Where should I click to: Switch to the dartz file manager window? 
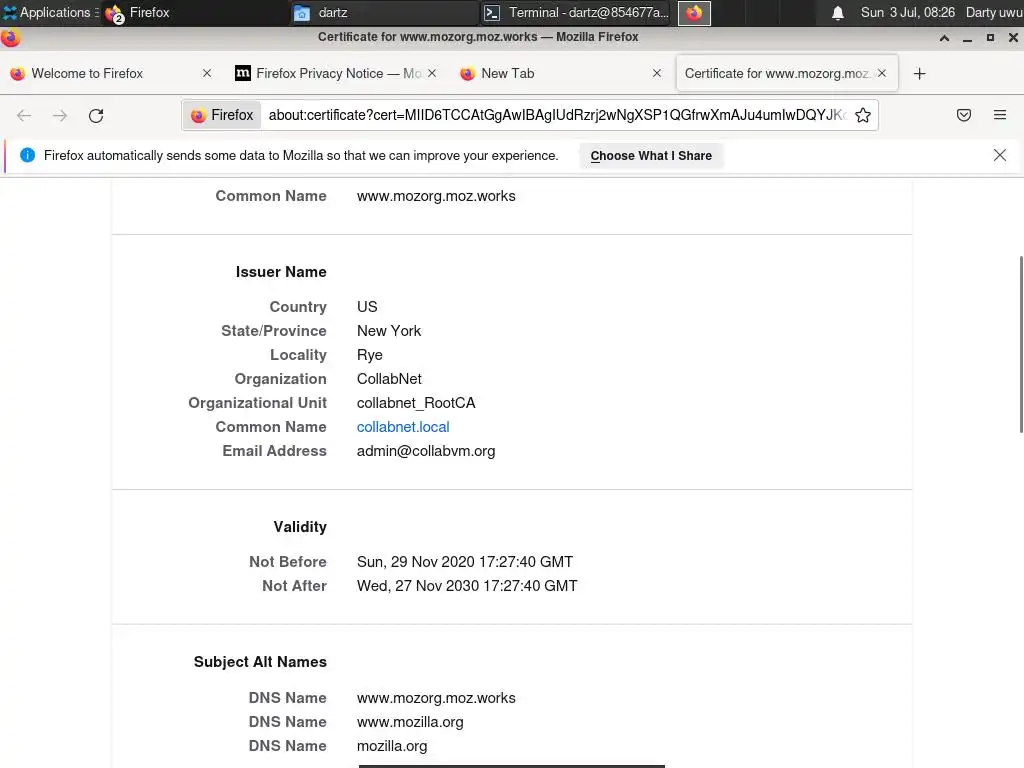point(383,12)
